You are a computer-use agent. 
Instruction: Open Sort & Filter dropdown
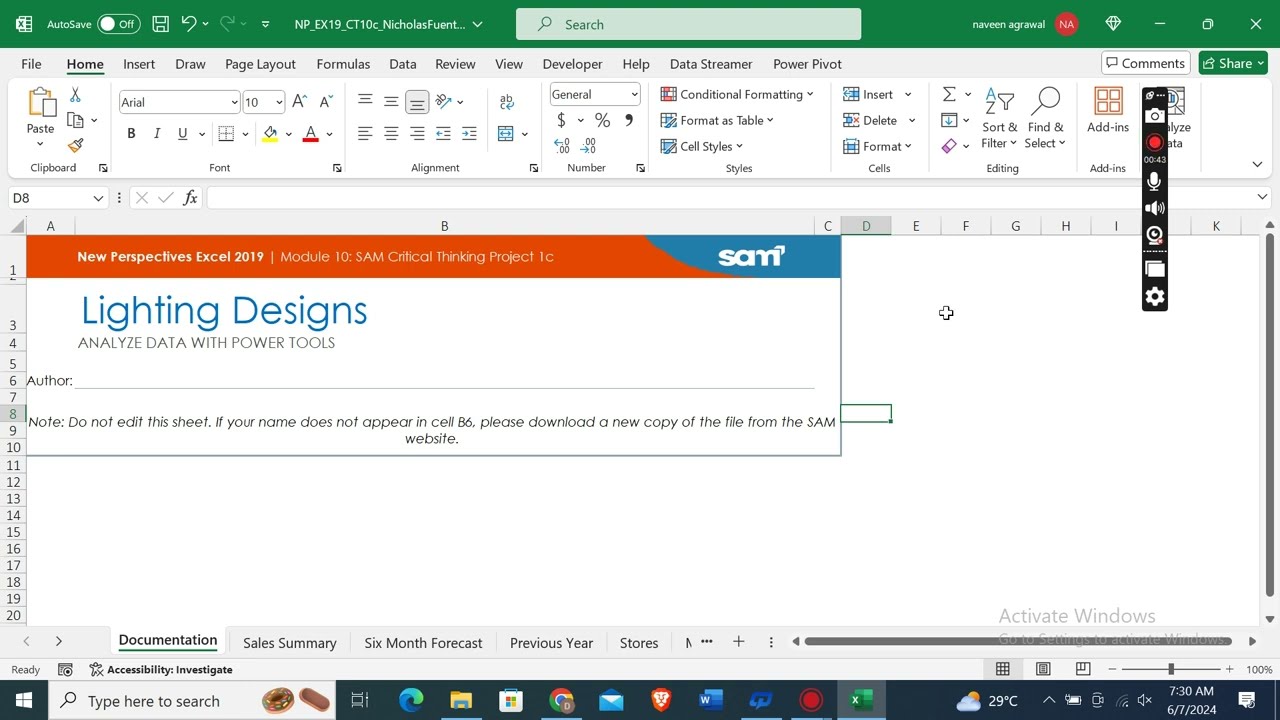[1000, 119]
